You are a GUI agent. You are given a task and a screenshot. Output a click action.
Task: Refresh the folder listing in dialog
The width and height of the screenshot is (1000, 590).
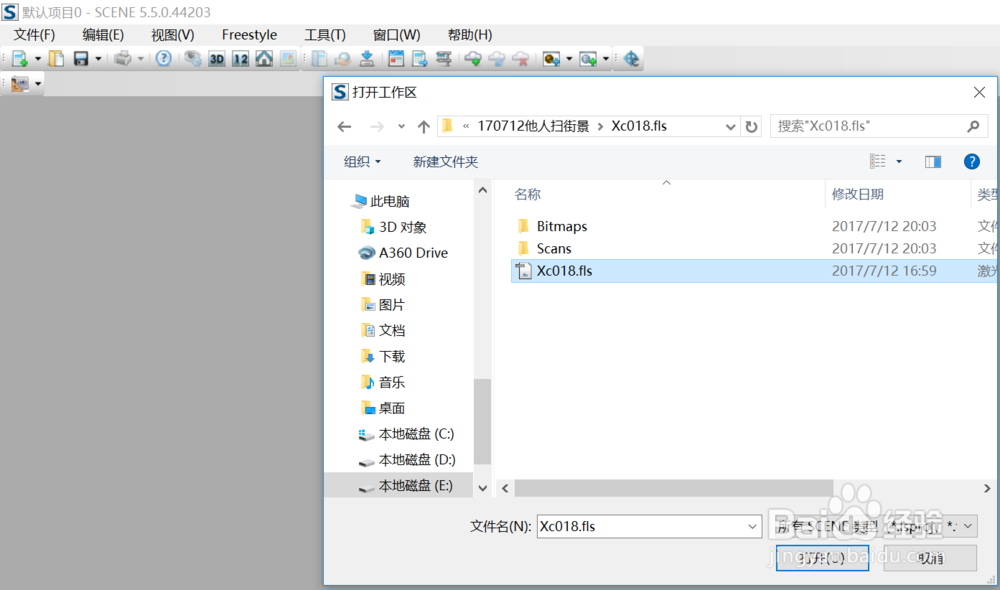pyautogui.click(x=751, y=126)
